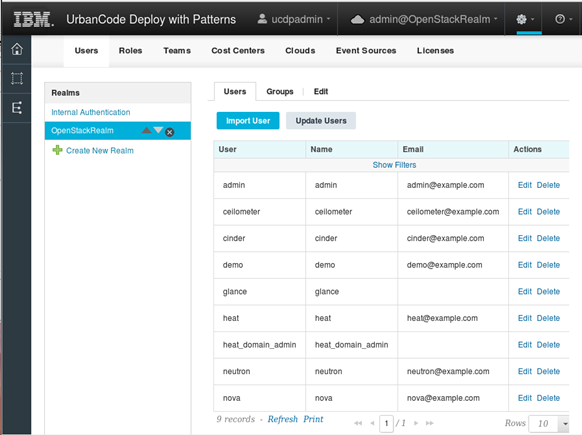Open the Rows per page dropdown
This screenshot has width=582, height=435.
pos(549,423)
